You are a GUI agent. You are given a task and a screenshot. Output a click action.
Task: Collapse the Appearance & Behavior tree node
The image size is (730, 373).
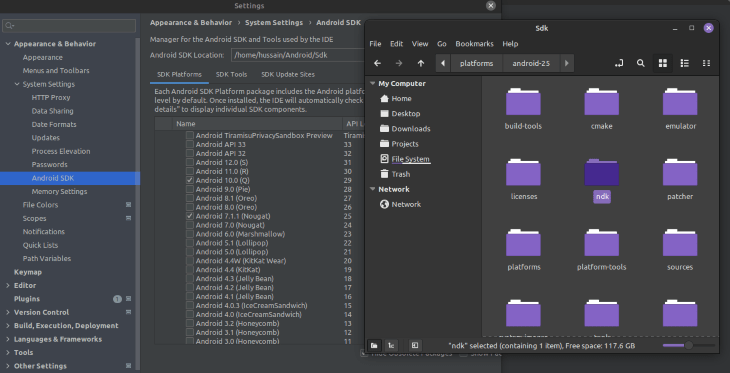[x=7, y=44]
